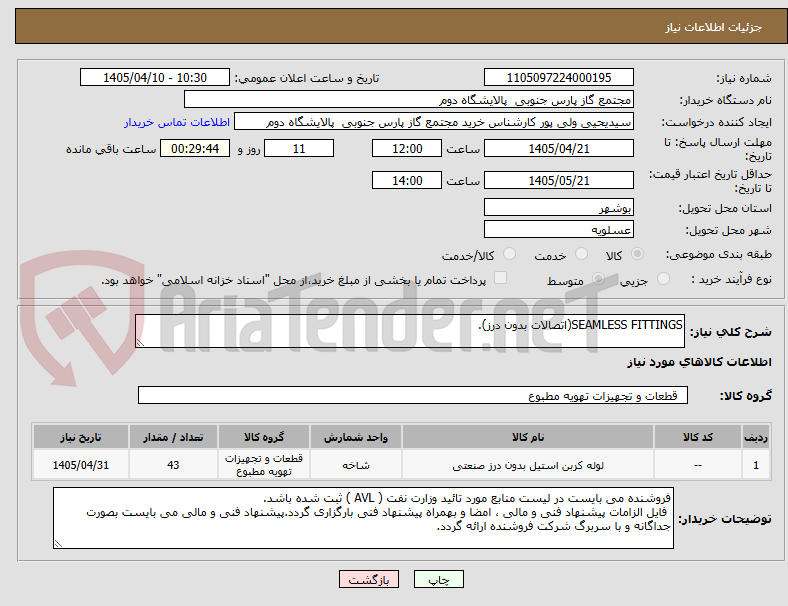This screenshot has width=788, height=606.
Task: Click the واحد شمارش column header
Action: tap(356, 437)
